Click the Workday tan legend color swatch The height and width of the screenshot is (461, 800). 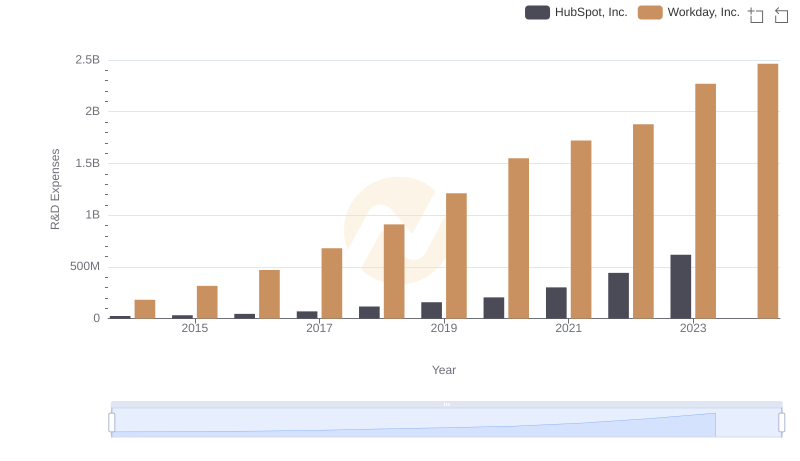[x=650, y=12]
